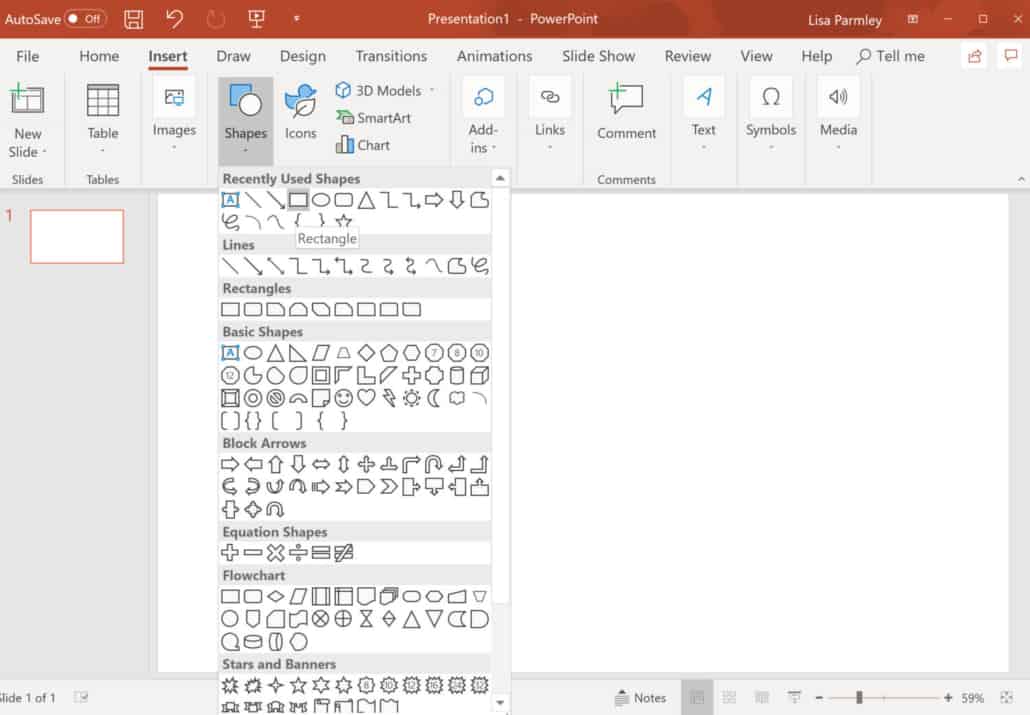Open the Animations tab
The width and height of the screenshot is (1030, 715).
click(494, 56)
